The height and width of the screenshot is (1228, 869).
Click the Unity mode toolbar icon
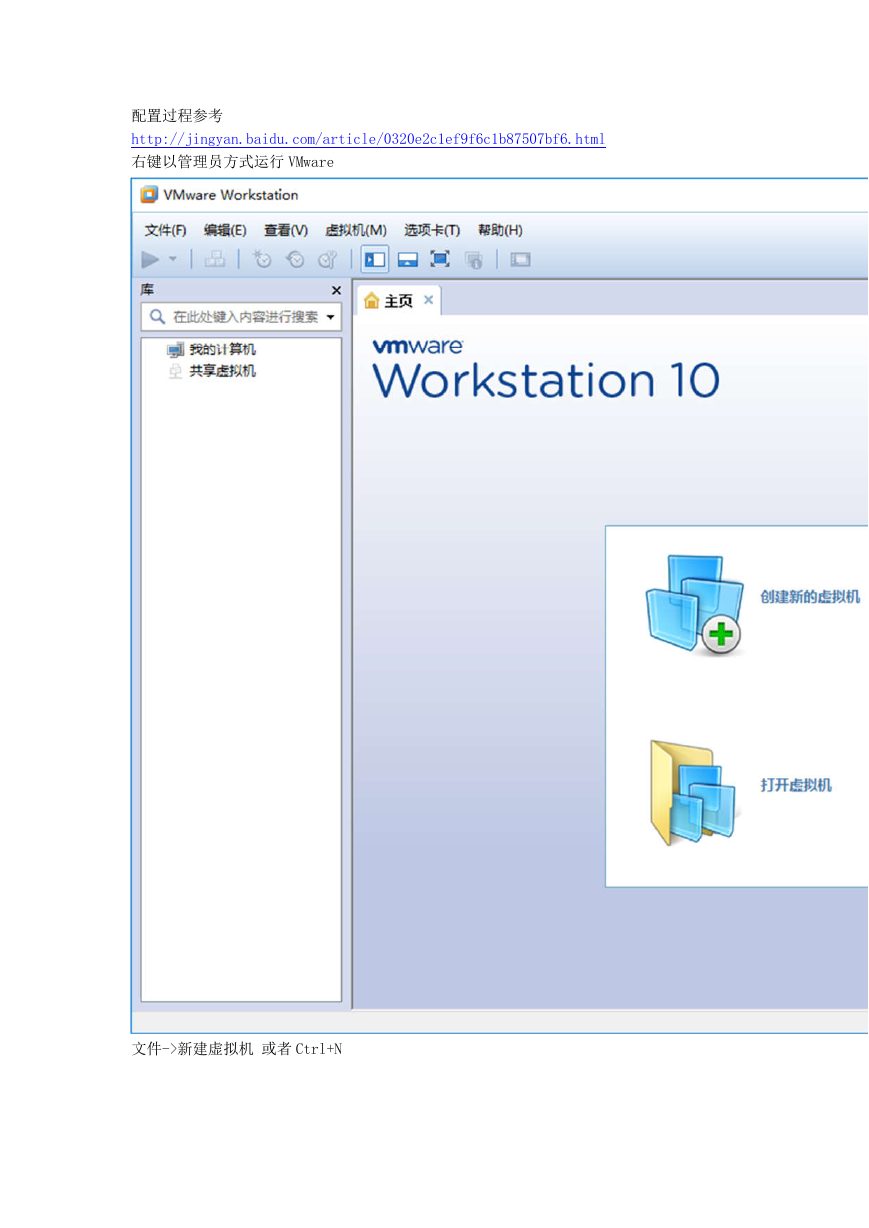coord(474,260)
